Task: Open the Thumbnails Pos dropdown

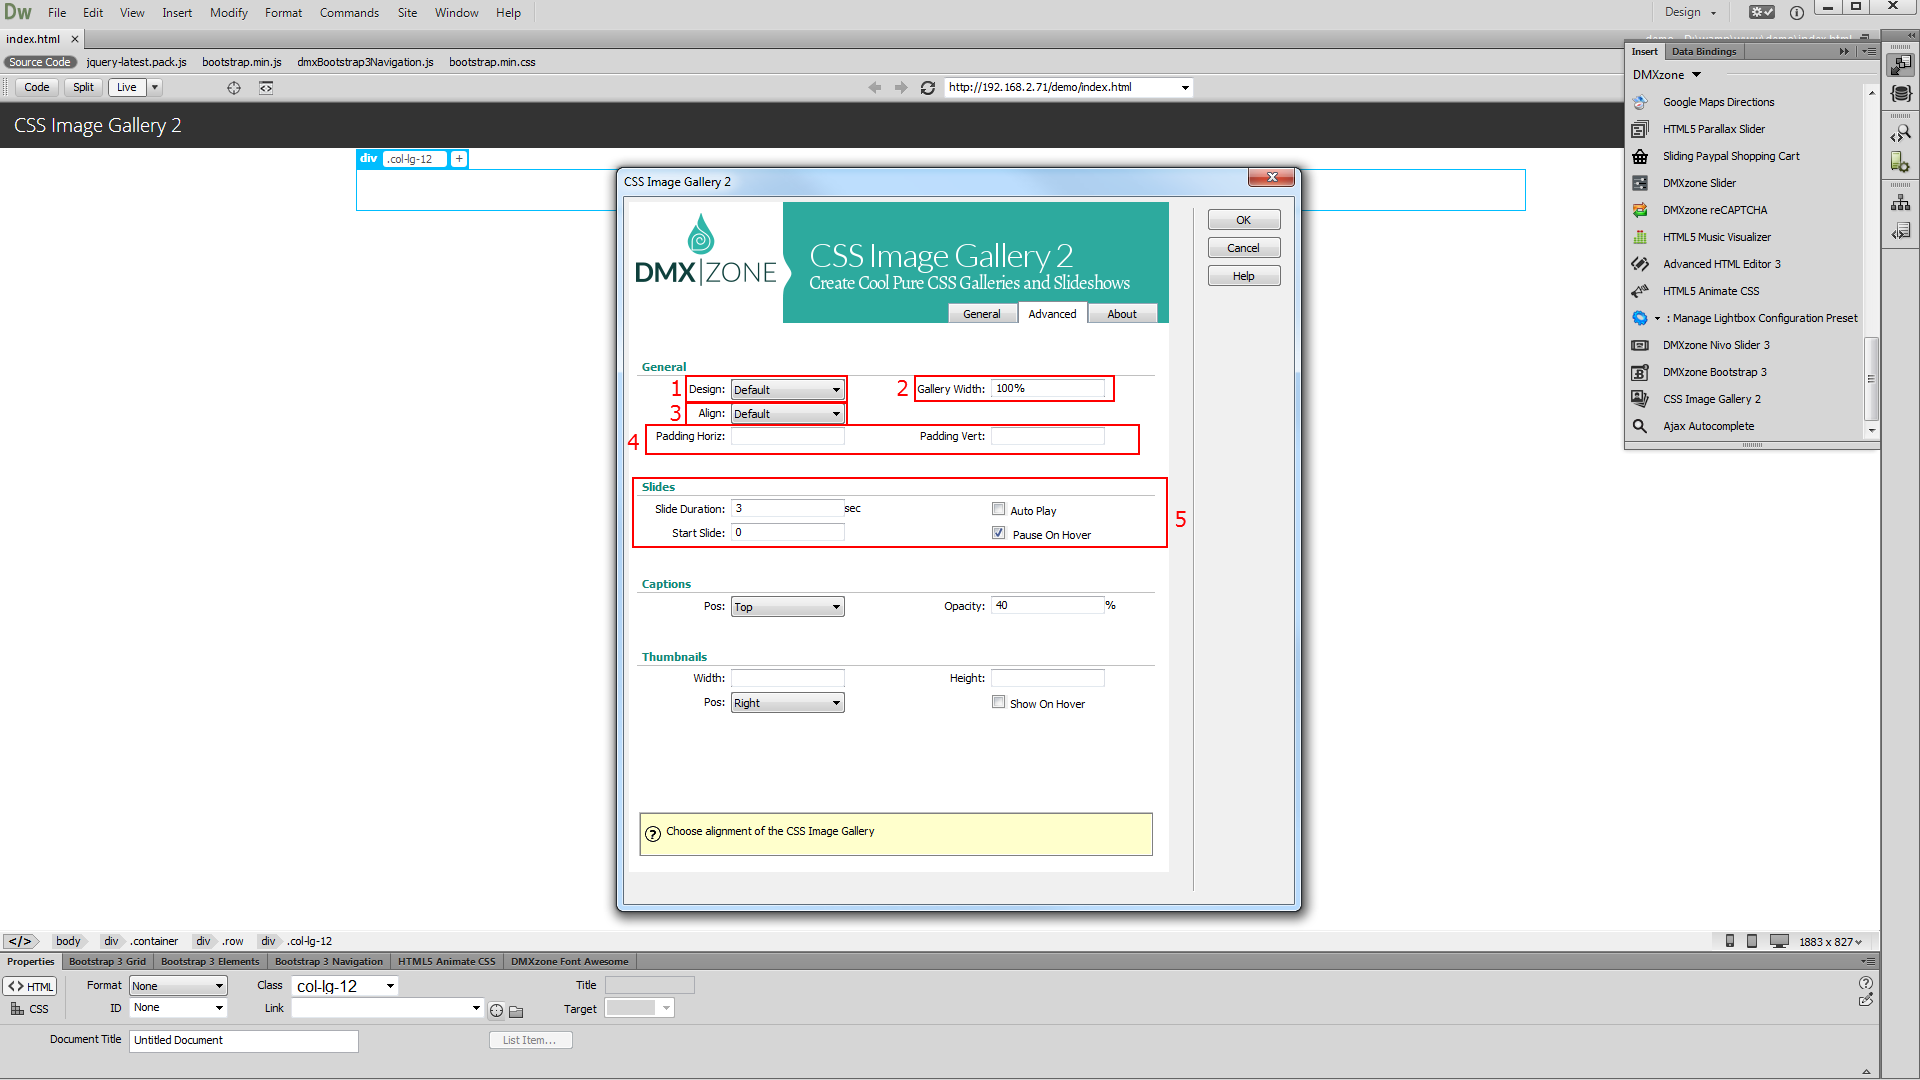Action: (x=788, y=703)
